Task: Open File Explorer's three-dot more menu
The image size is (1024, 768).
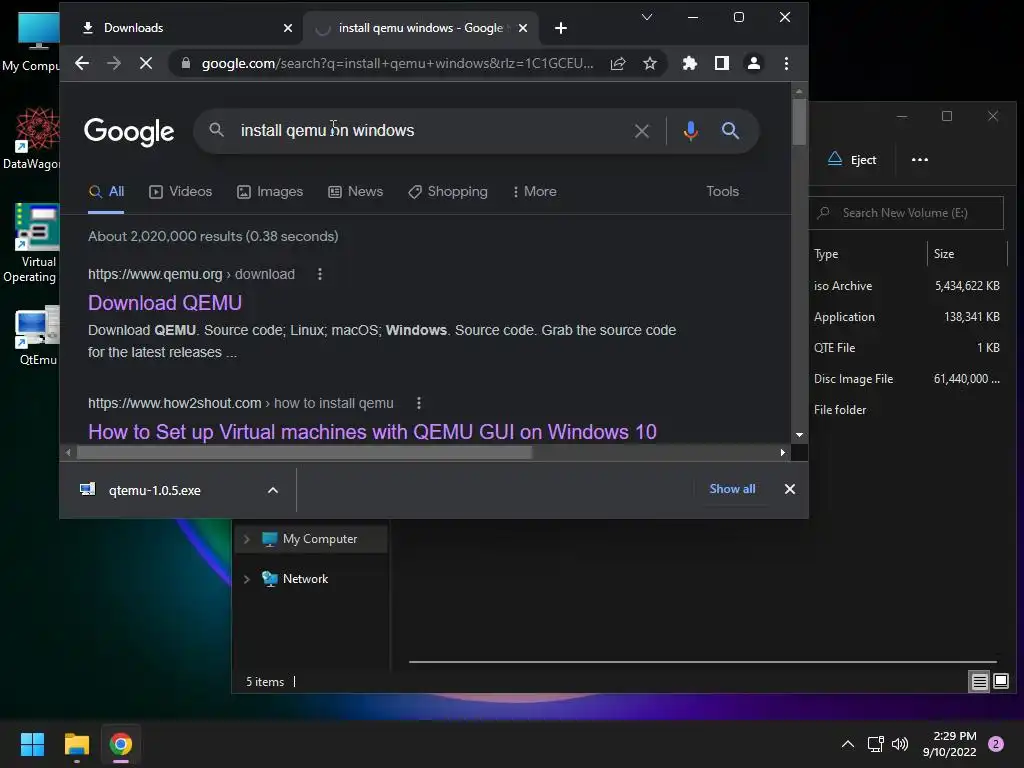Action: 920,160
